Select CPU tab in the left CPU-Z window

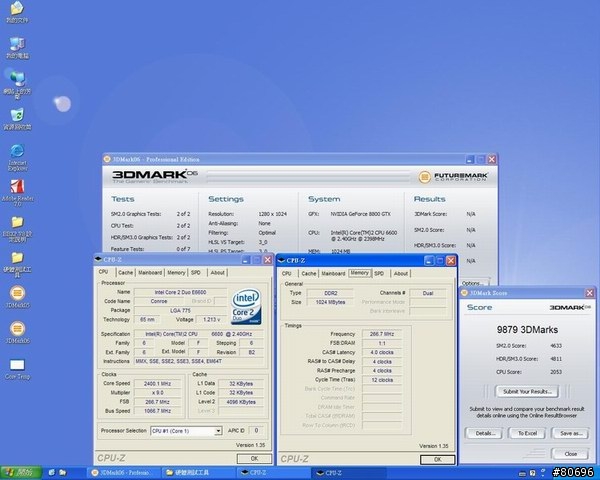click(104, 272)
